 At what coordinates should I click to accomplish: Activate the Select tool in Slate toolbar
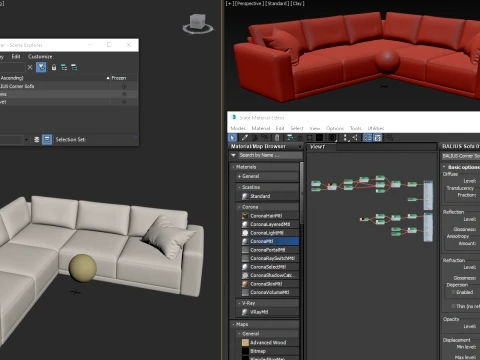232,138
